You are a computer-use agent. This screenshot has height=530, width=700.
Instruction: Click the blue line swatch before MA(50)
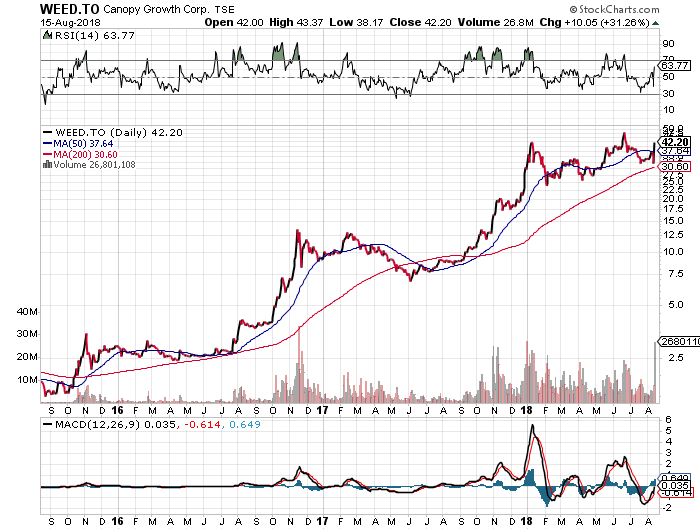pyautogui.click(x=47, y=143)
